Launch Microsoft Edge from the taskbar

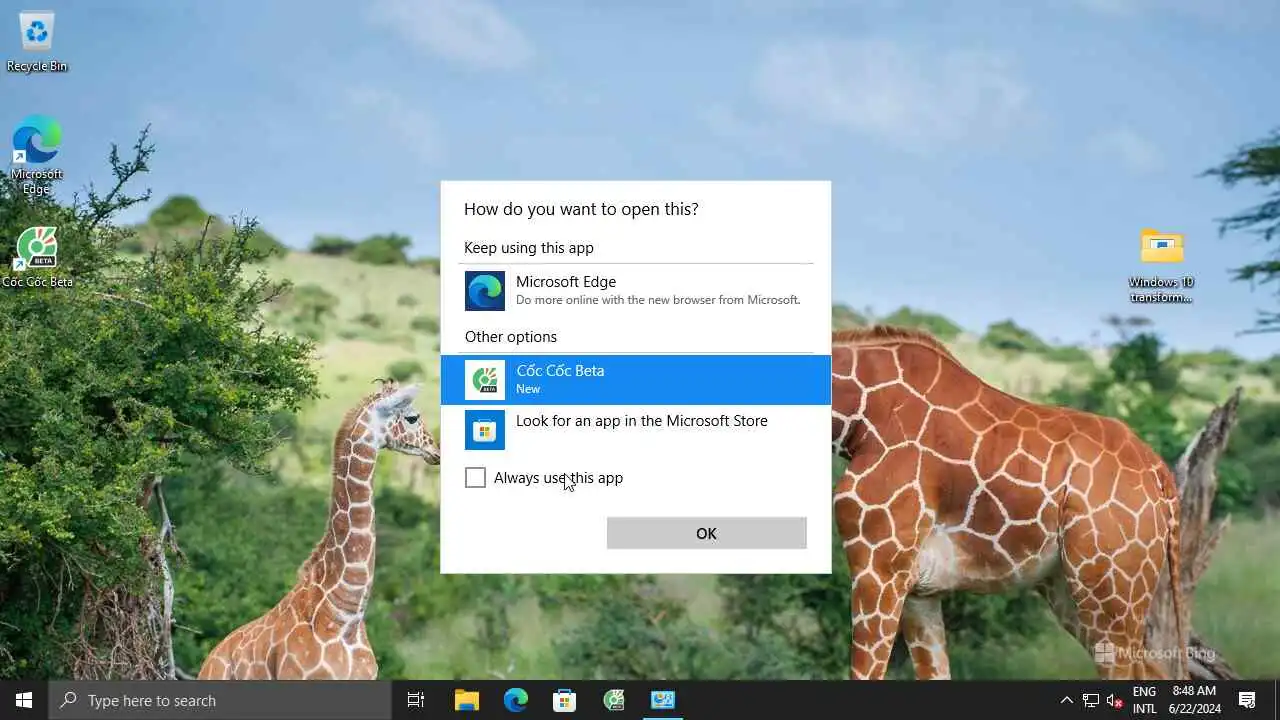[x=515, y=700]
